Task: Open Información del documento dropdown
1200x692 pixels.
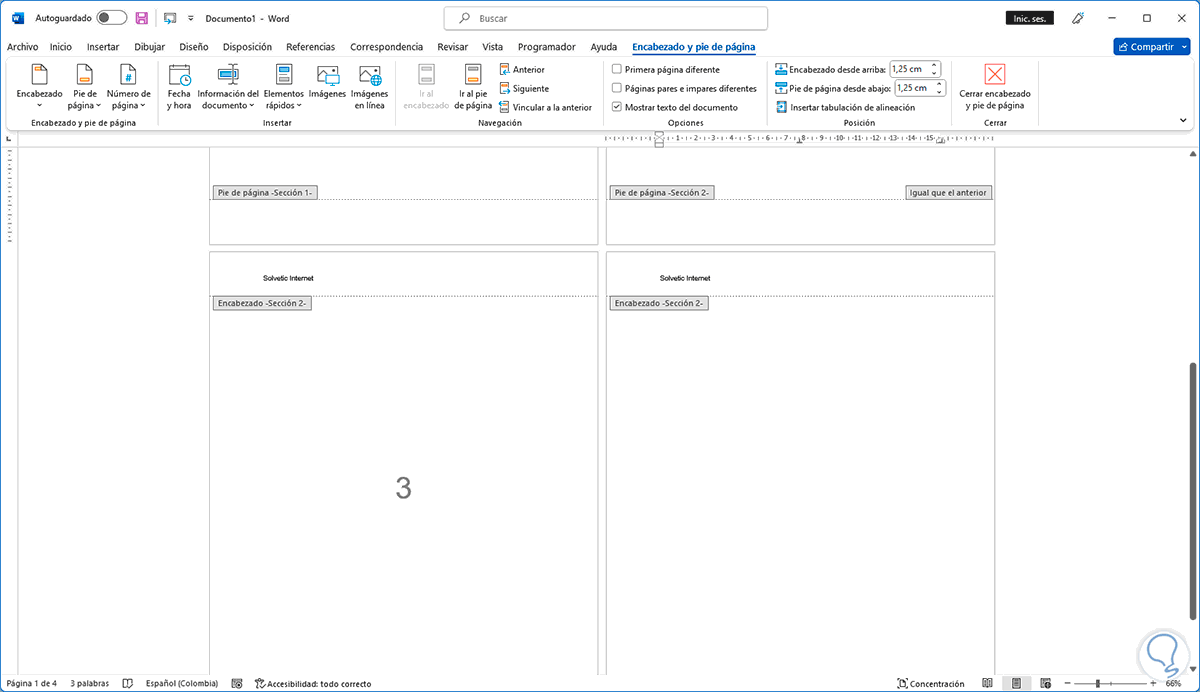Action: click(x=228, y=86)
